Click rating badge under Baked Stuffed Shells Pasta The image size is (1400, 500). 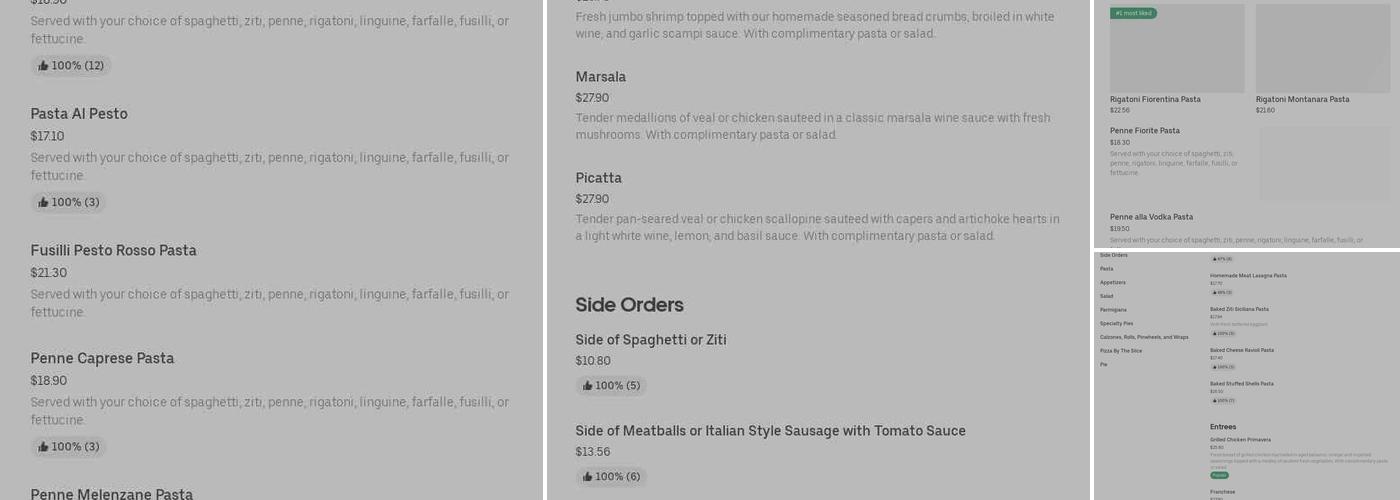1223,400
